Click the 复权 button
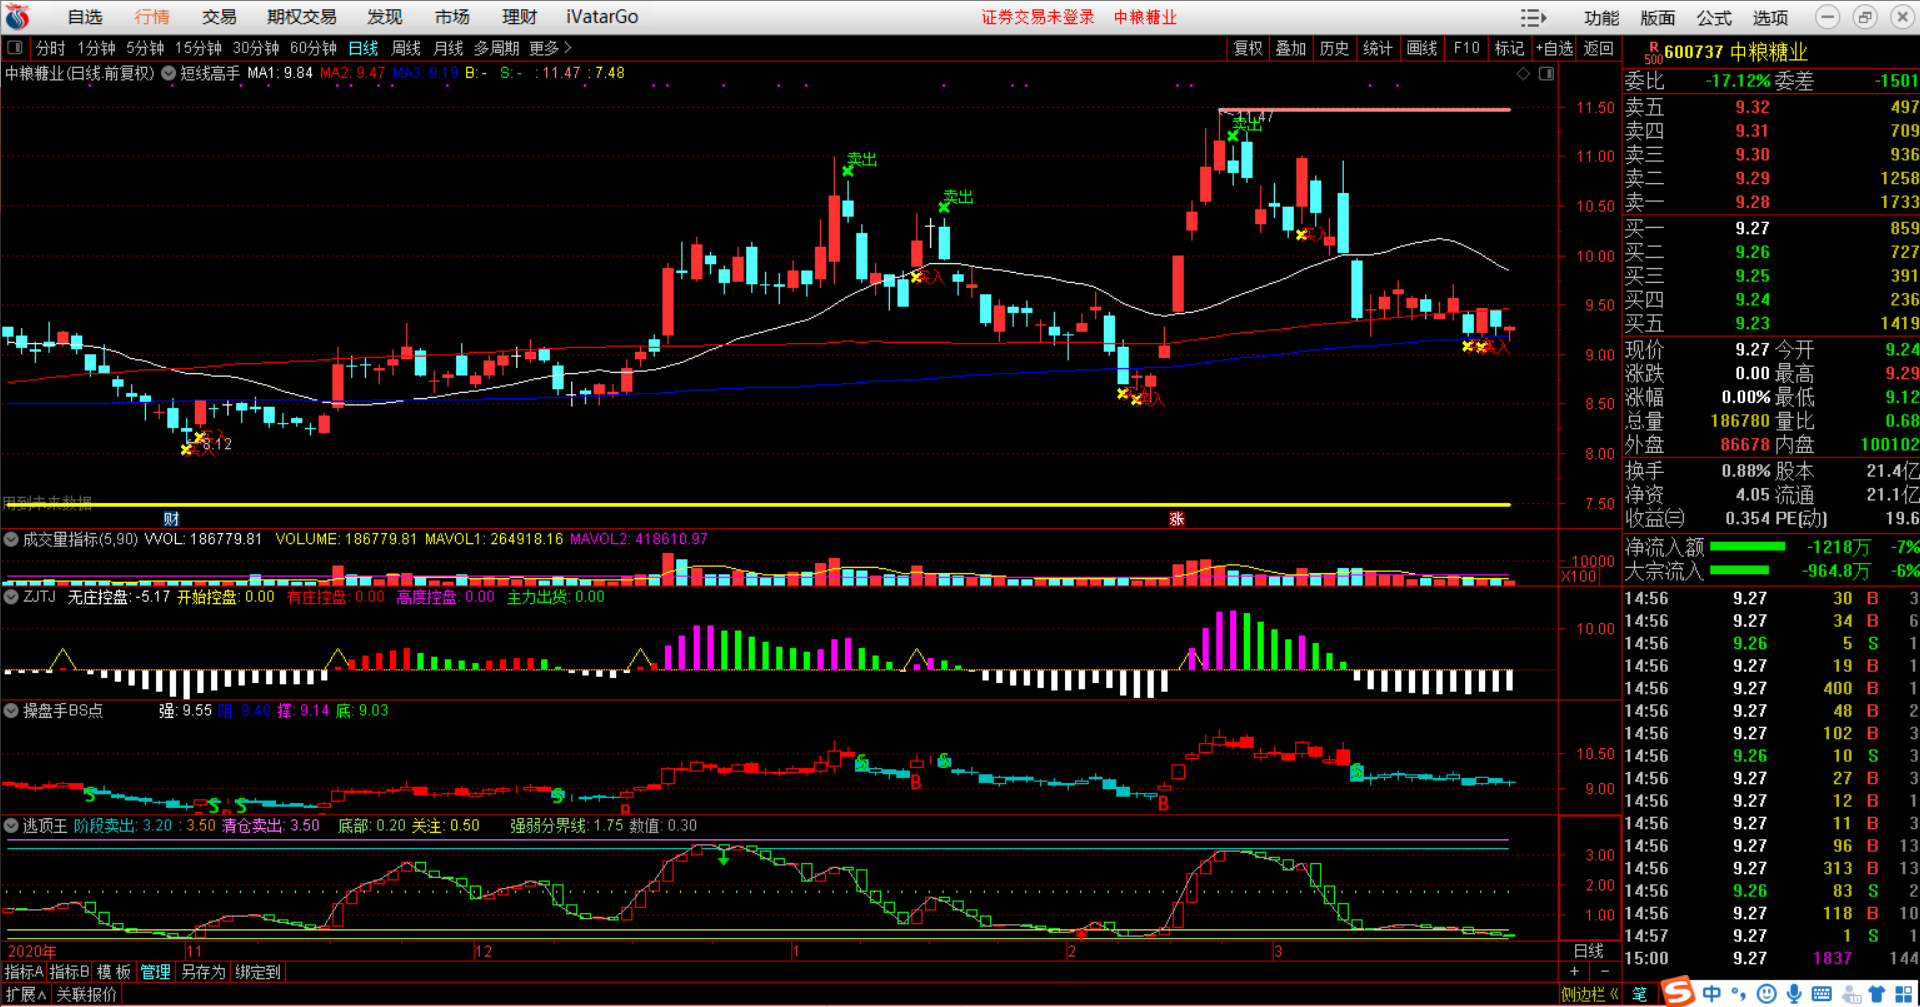The height and width of the screenshot is (1007, 1920). (1248, 48)
